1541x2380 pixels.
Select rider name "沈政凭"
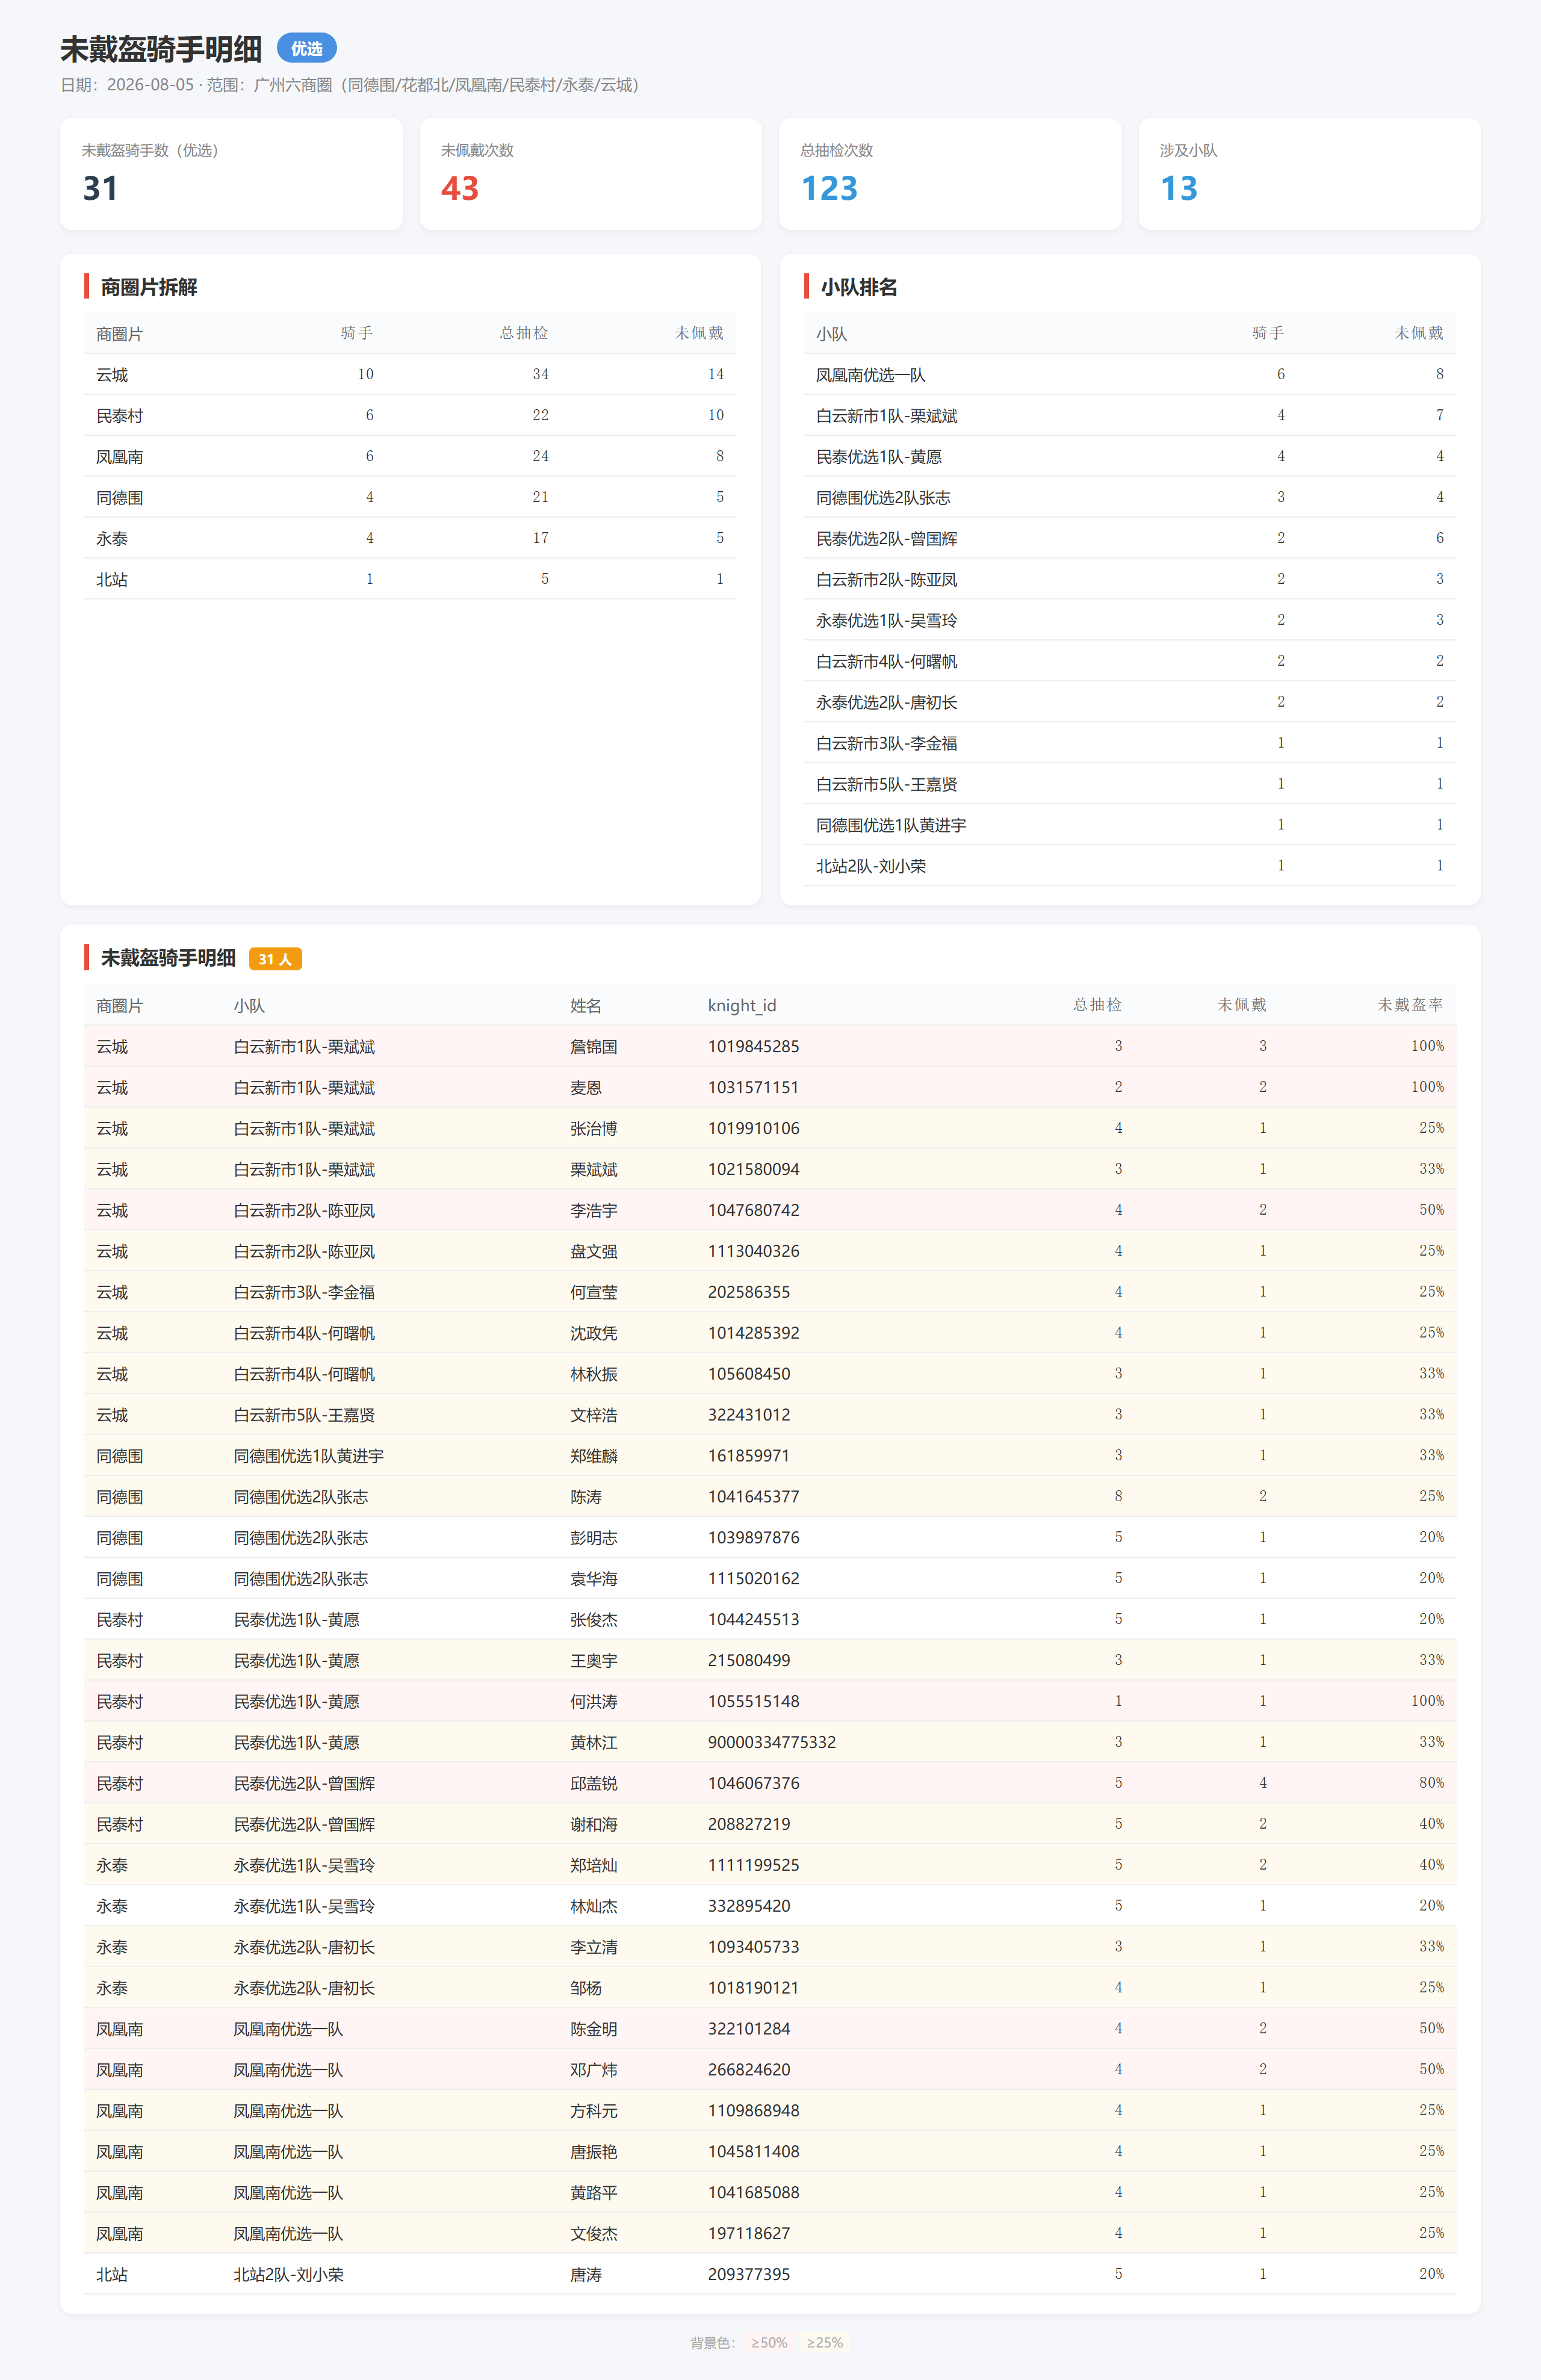pos(594,1334)
